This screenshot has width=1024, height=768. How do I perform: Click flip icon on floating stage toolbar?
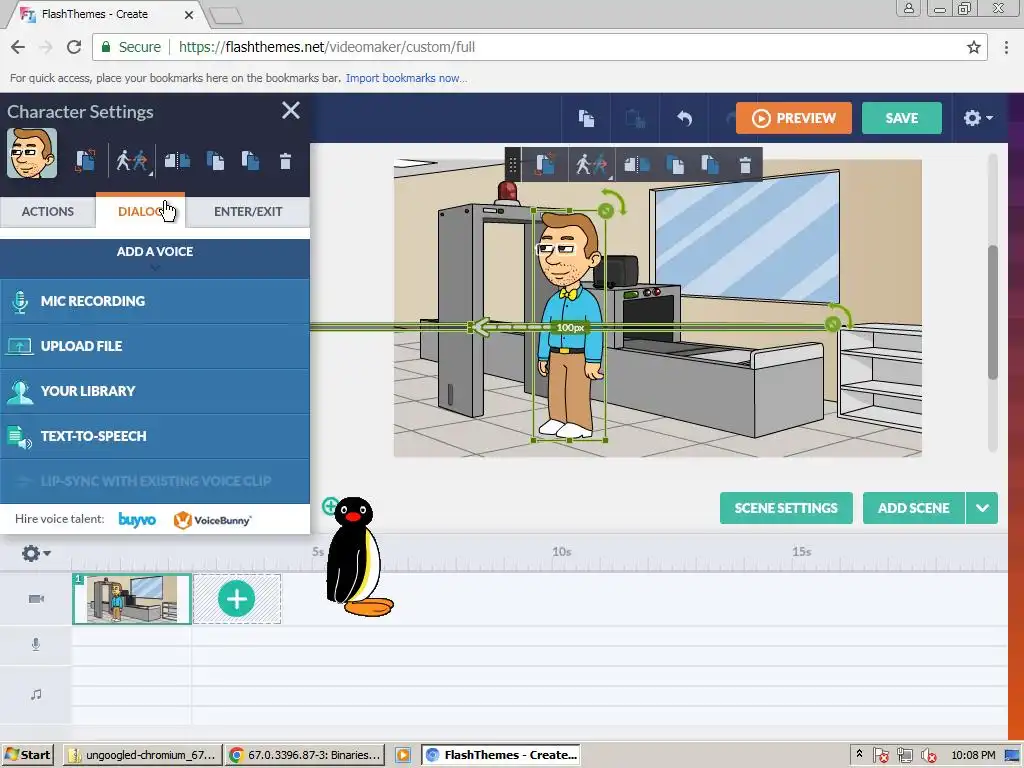636,165
